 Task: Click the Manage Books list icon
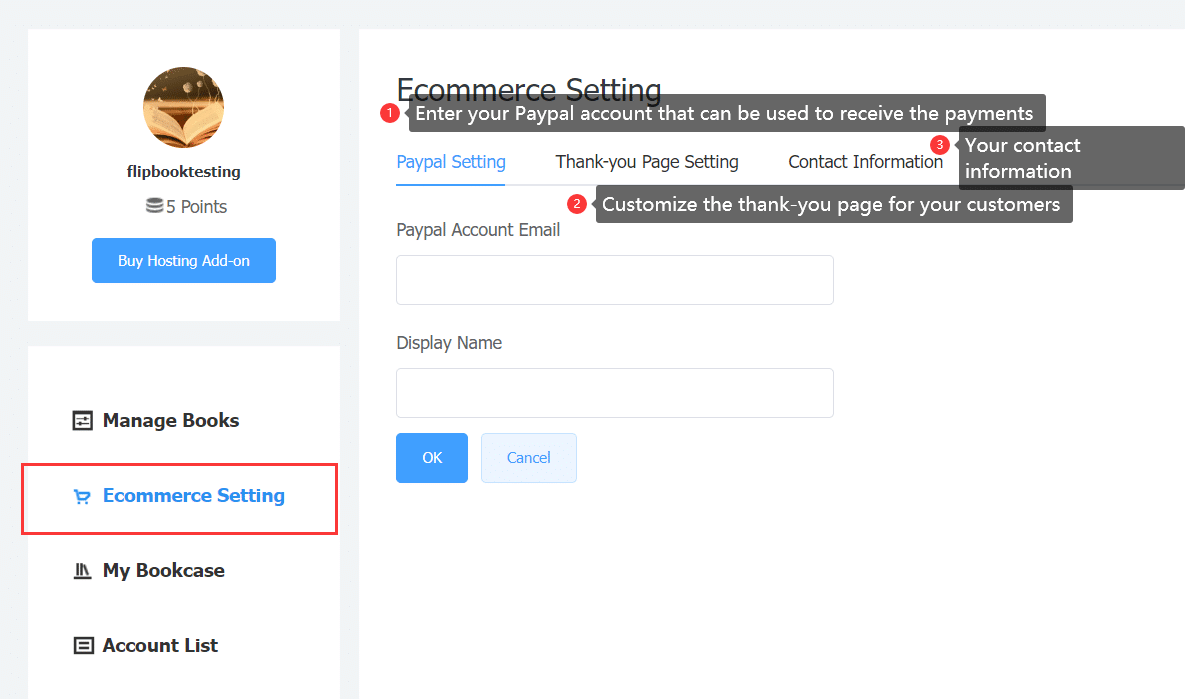(x=82, y=420)
